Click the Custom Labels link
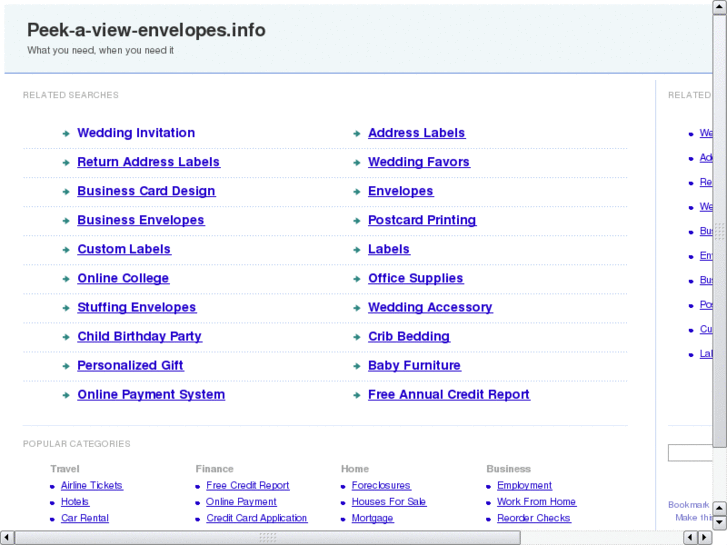Image resolution: width=727 pixels, height=545 pixels. (x=124, y=249)
